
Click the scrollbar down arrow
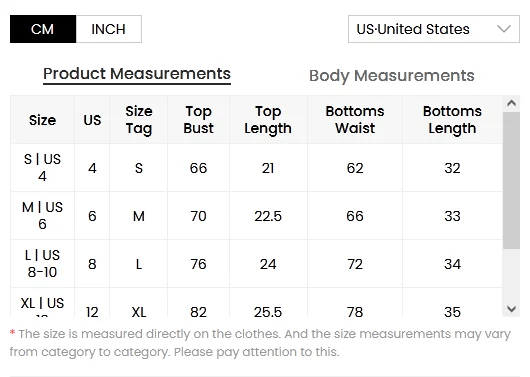pyautogui.click(x=511, y=309)
